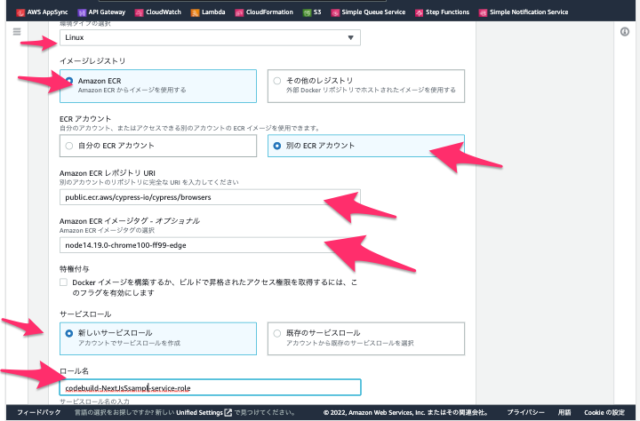The height and width of the screenshot is (421, 640).
Task: Open the Lambda service shortcut icon
Action: click(195, 13)
